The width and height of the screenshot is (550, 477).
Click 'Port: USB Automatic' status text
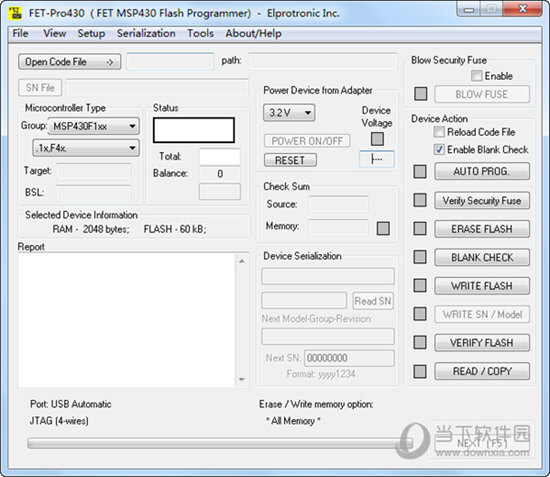click(71, 404)
